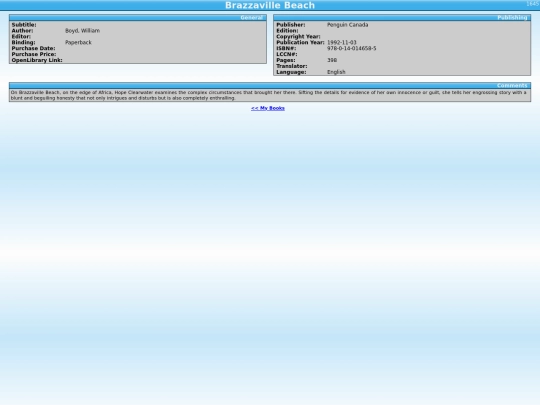Click the LCCN#: label
The width and height of the screenshot is (540, 405).
[x=287, y=54]
